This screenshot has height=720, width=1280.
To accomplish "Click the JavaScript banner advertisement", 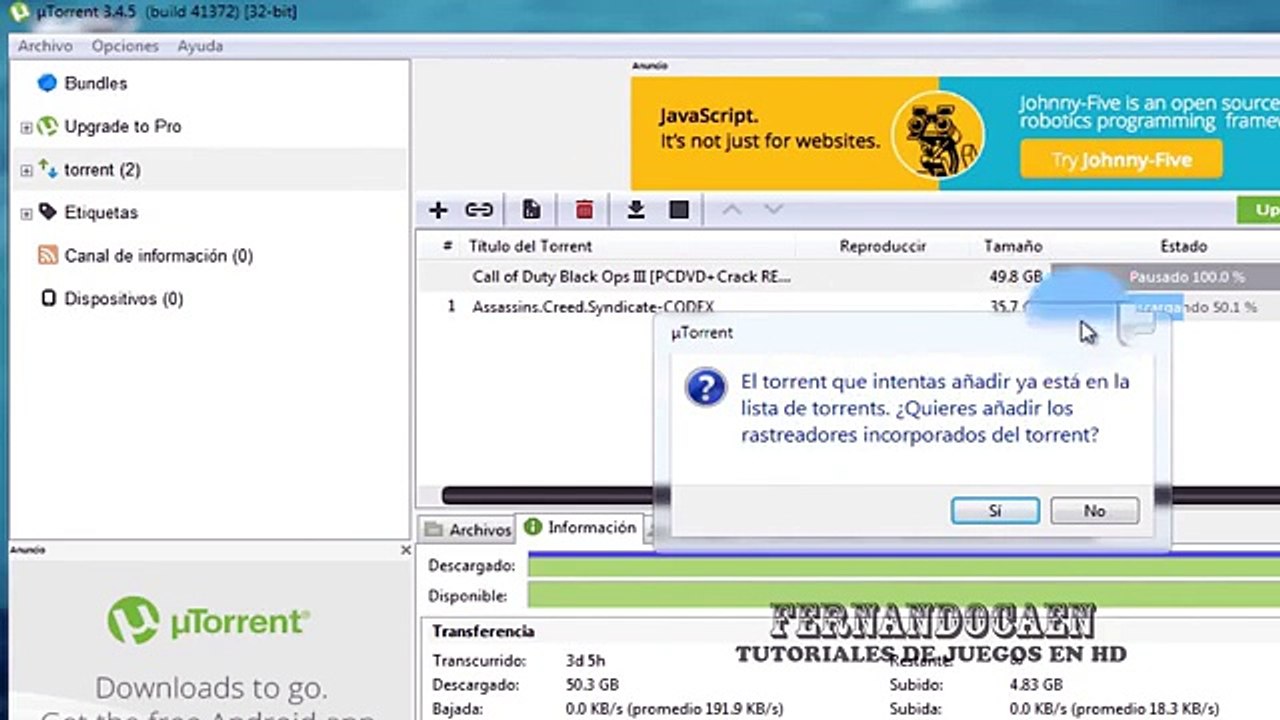I will pyautogui.click(x=955, y=134).
